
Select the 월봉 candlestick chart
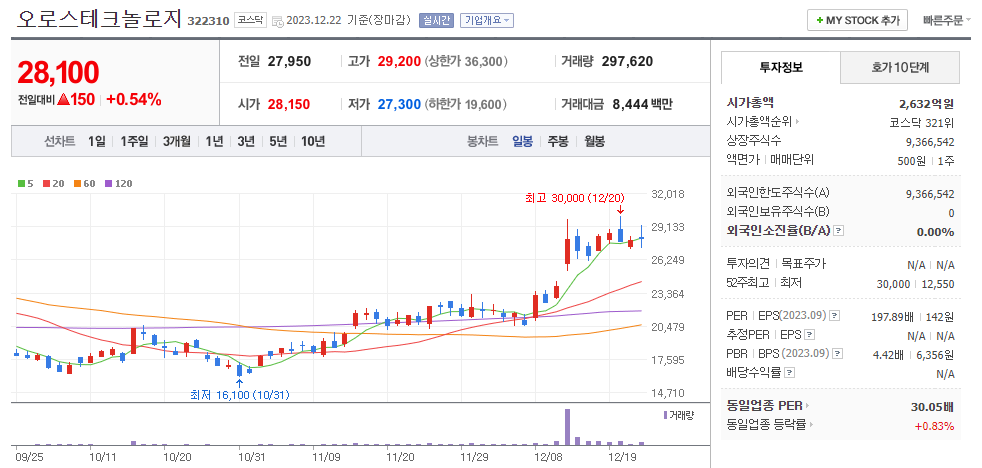[x=594, y=142]
